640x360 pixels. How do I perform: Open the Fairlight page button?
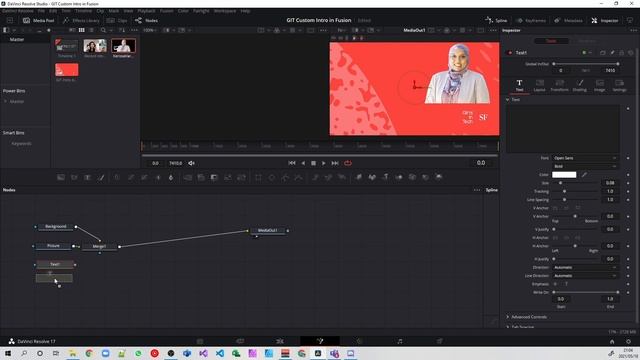(400, 341)
